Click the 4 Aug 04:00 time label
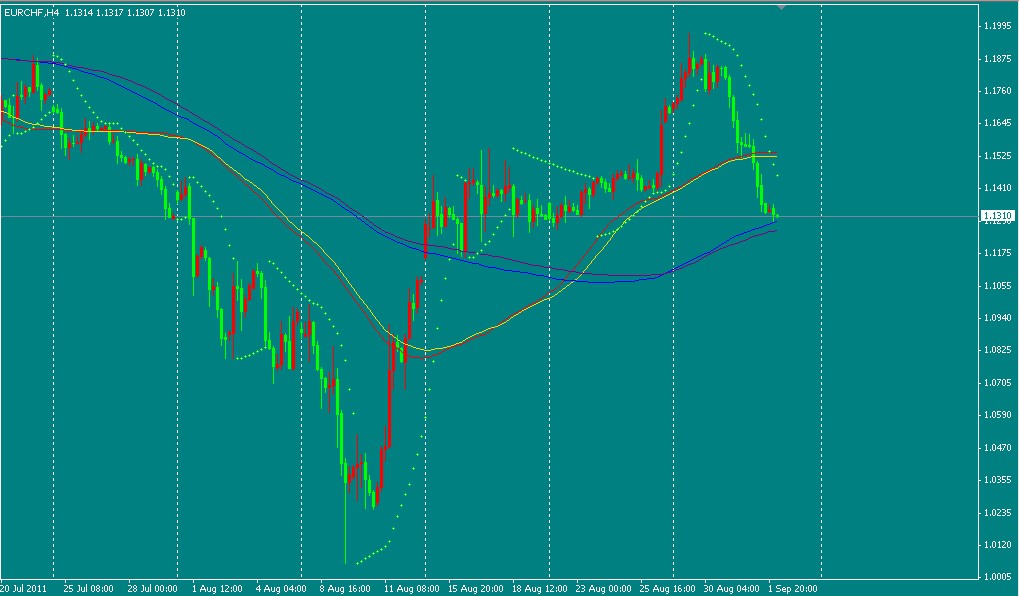This screenshot has width=1020, height=596. coord(281,589)
